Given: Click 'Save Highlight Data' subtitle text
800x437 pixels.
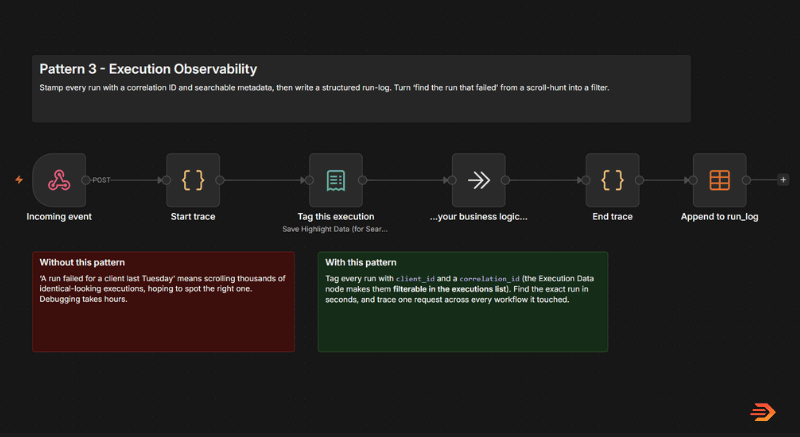Looking at the screenshot, I should 335,229.
